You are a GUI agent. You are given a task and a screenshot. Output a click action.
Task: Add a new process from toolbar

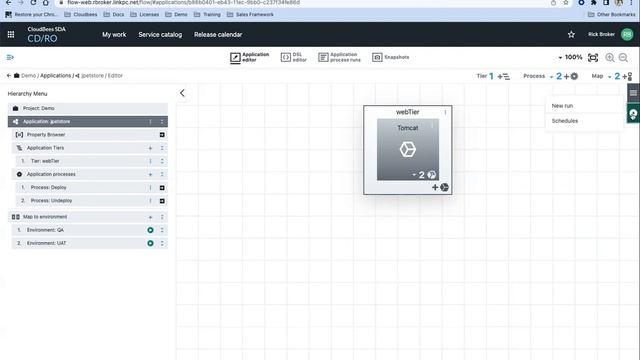[571, 76]
